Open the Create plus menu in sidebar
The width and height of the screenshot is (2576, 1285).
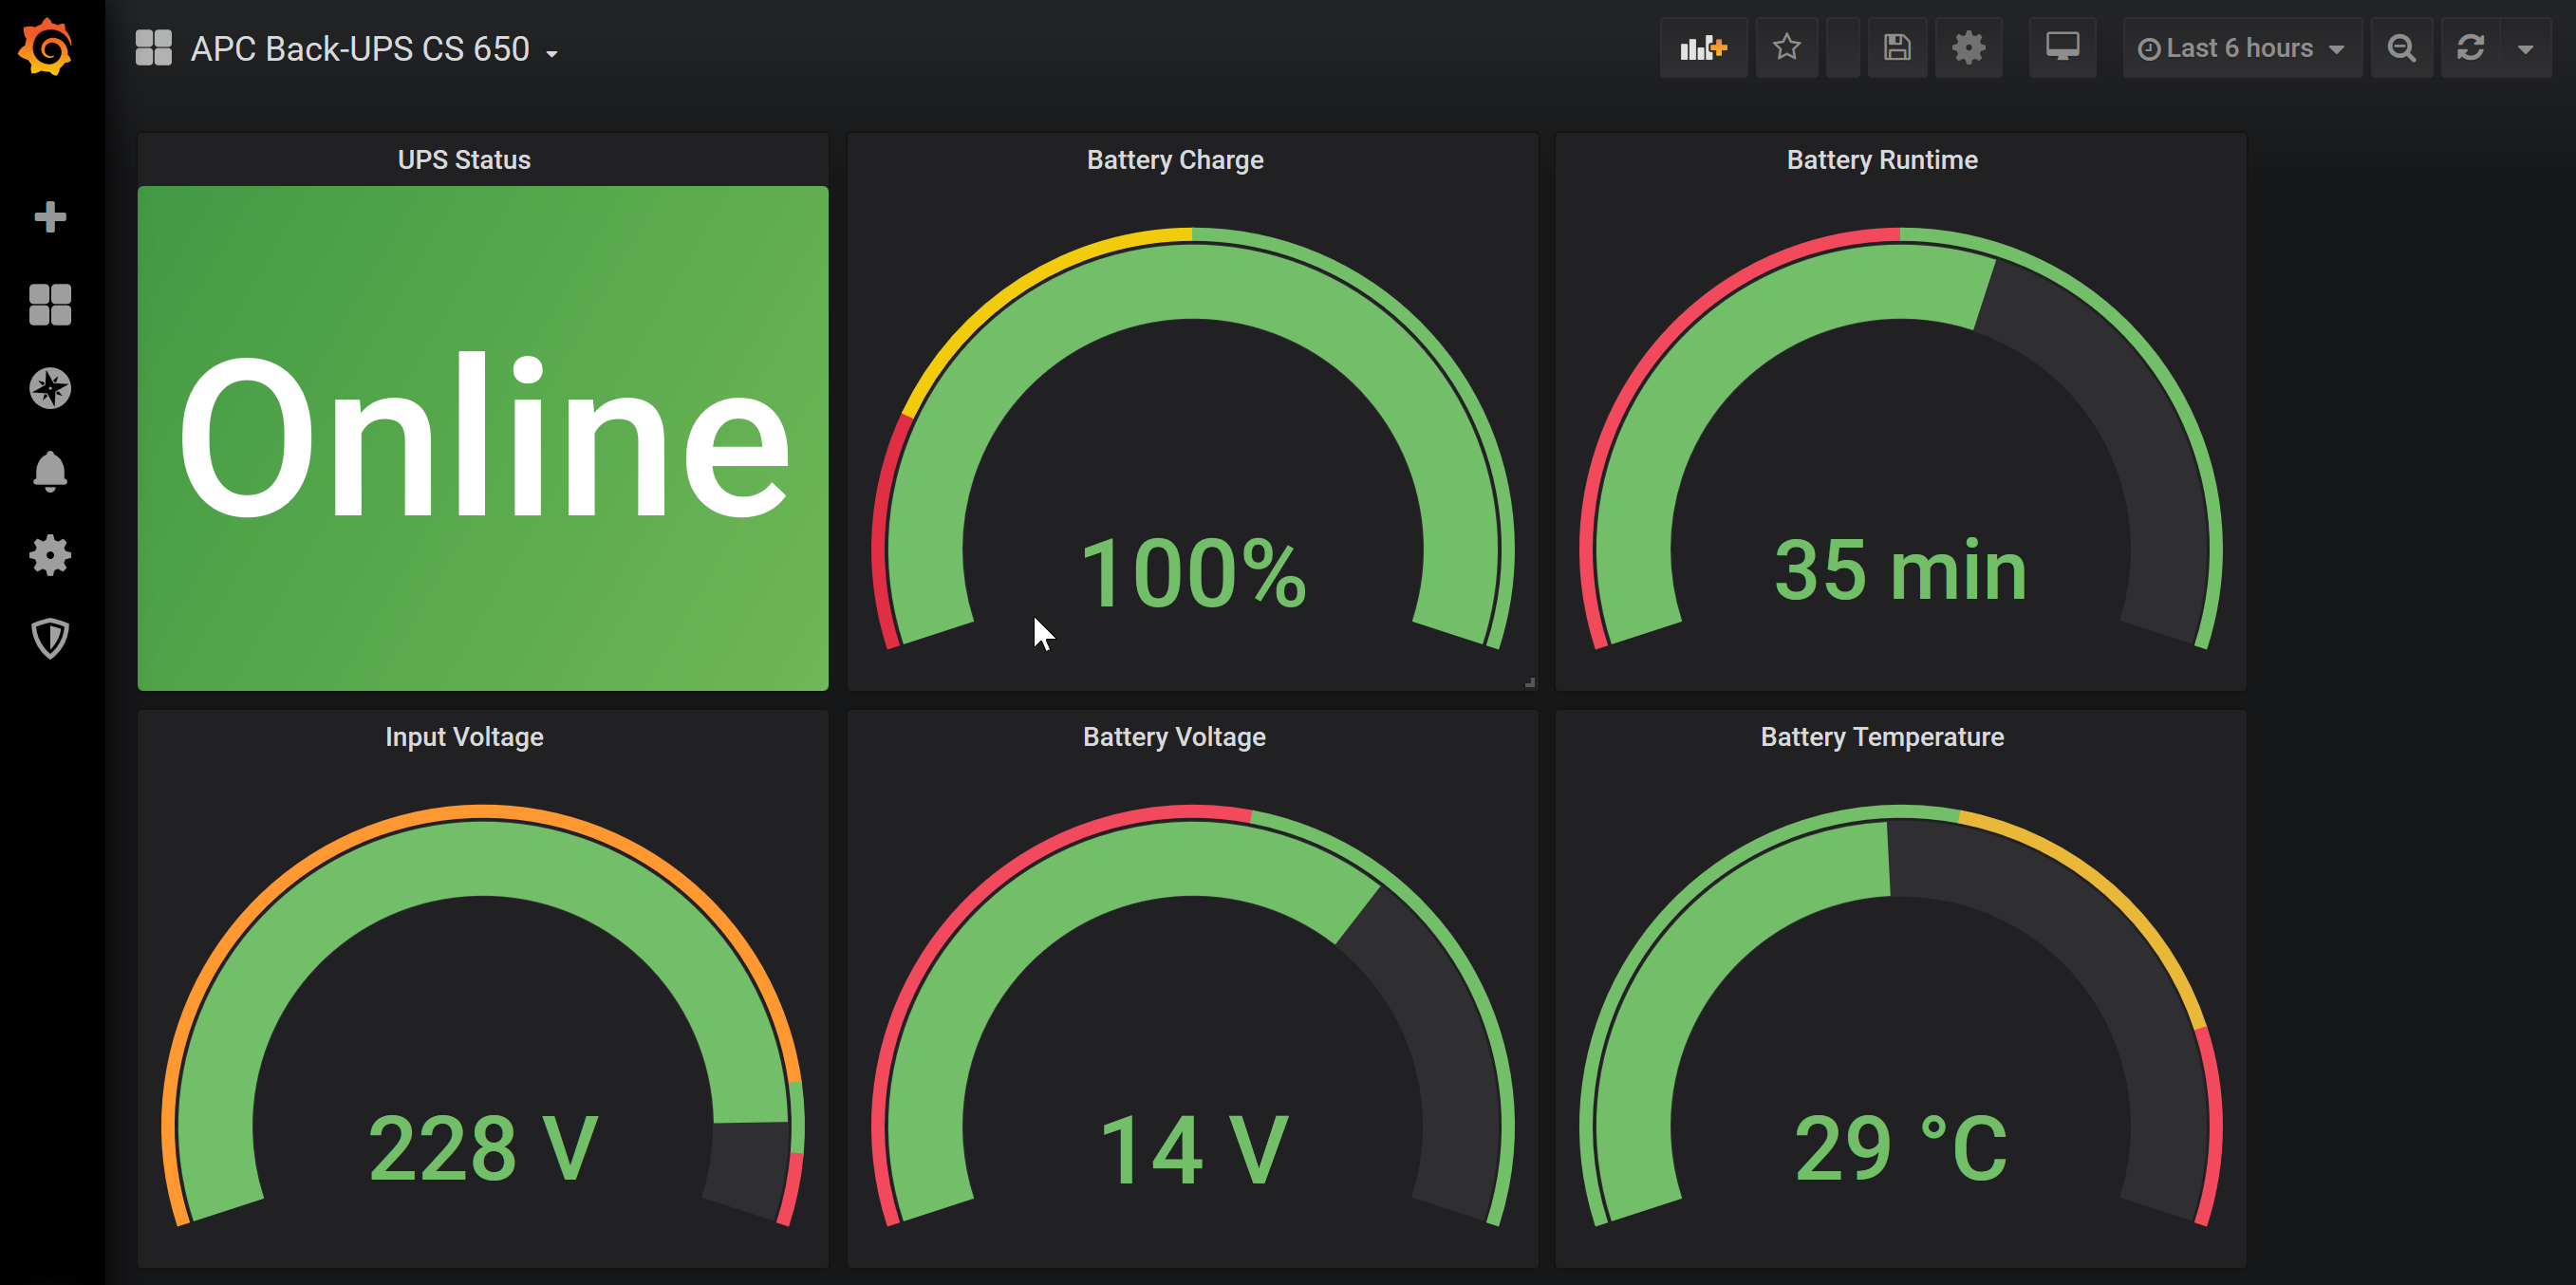pos(50,217)
